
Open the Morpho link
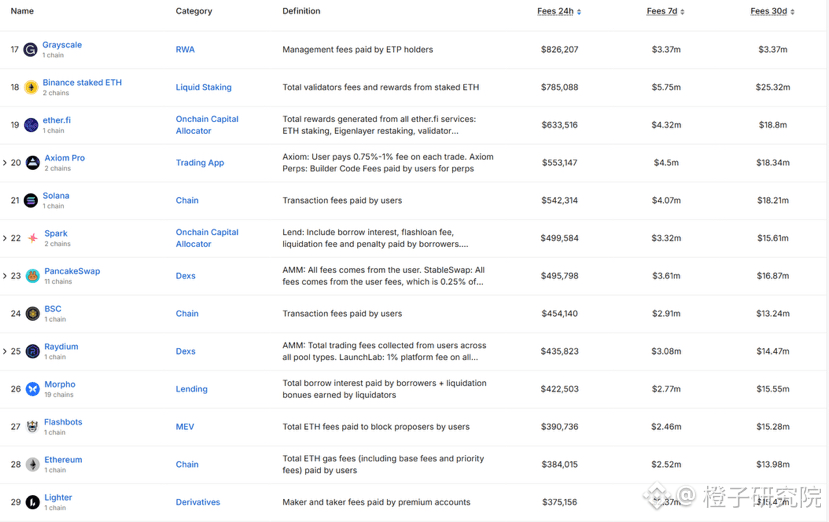point(60,384)
